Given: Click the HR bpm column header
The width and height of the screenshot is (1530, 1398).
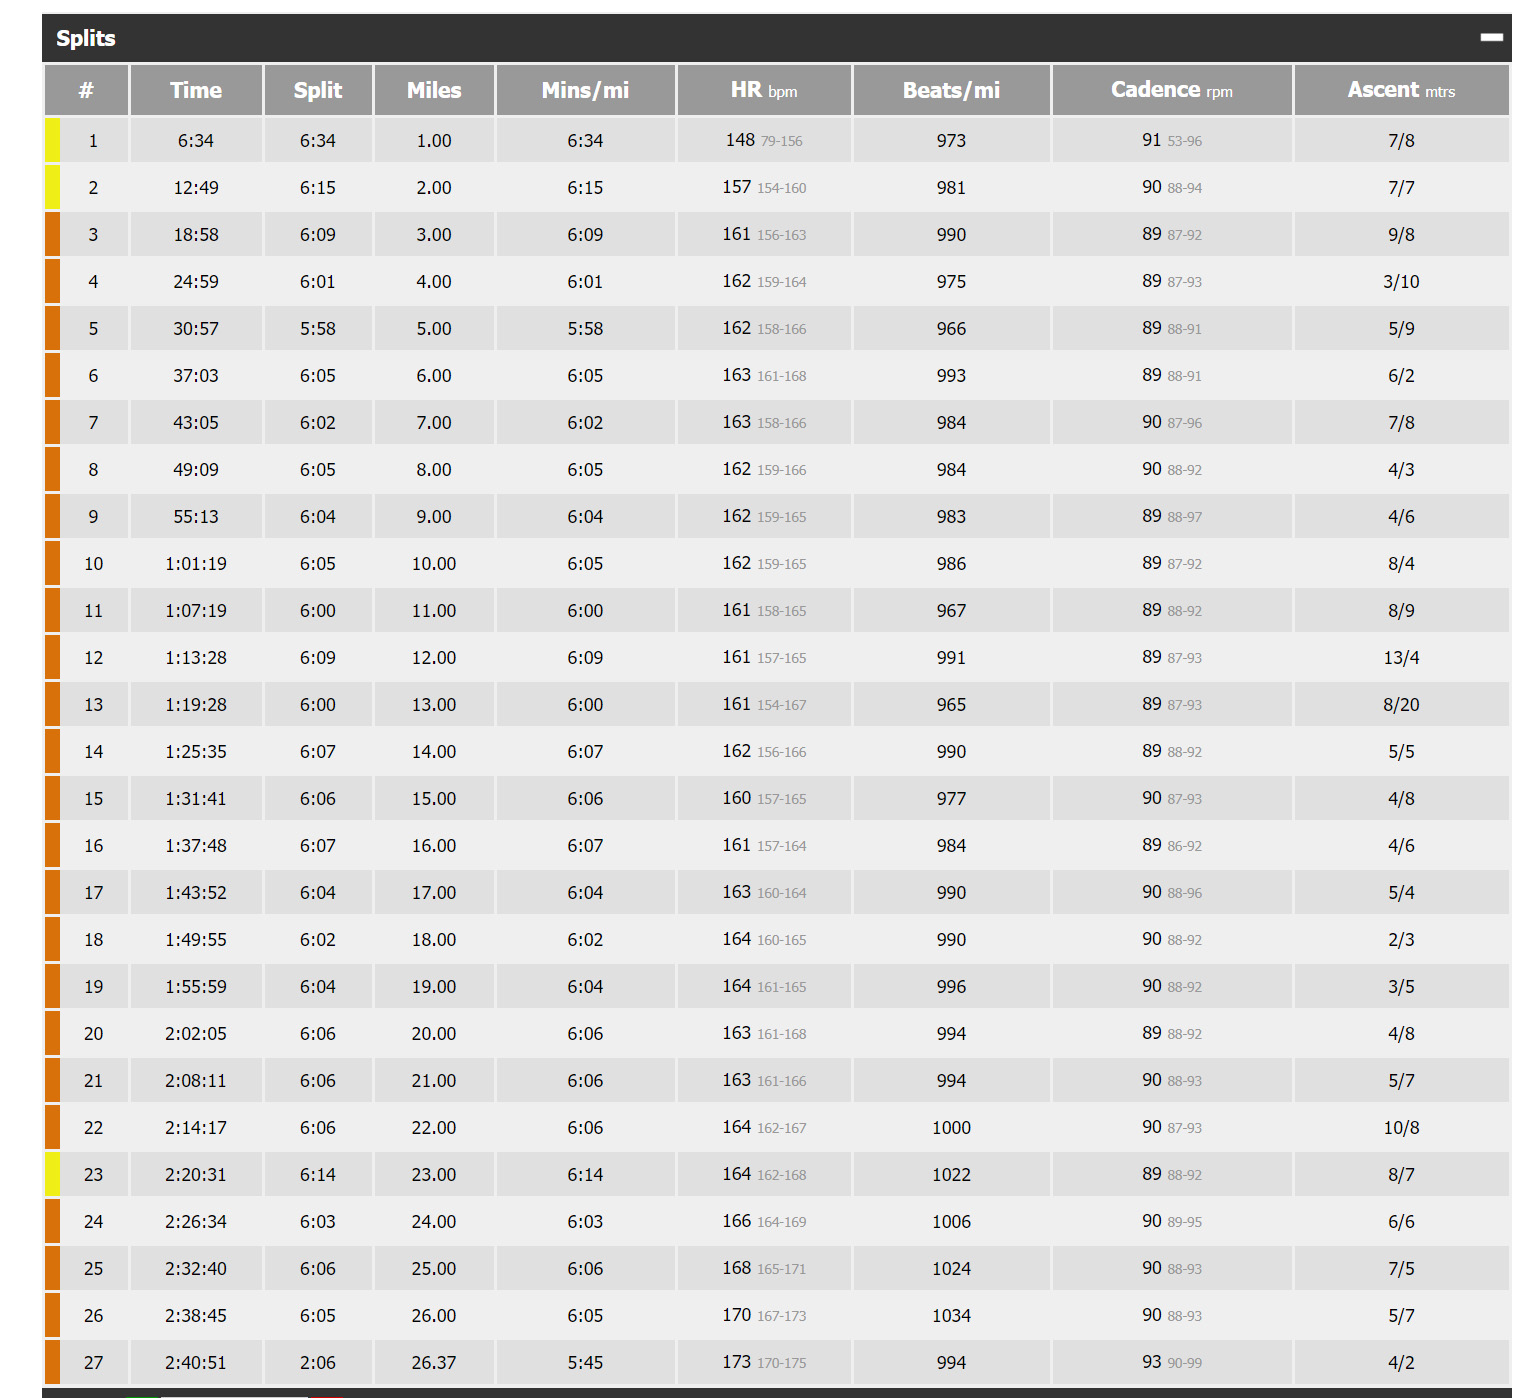Looking at the screenshot, I should [764, 90].
